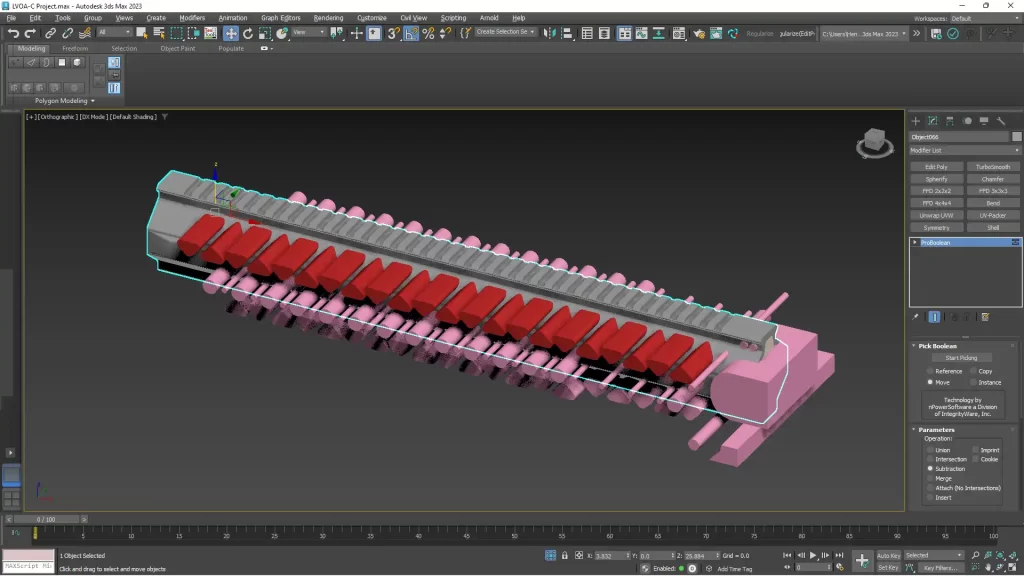Screen dimensions: 1024x576
Task: Select the Union operation radio button
Action: pos(930,450)
